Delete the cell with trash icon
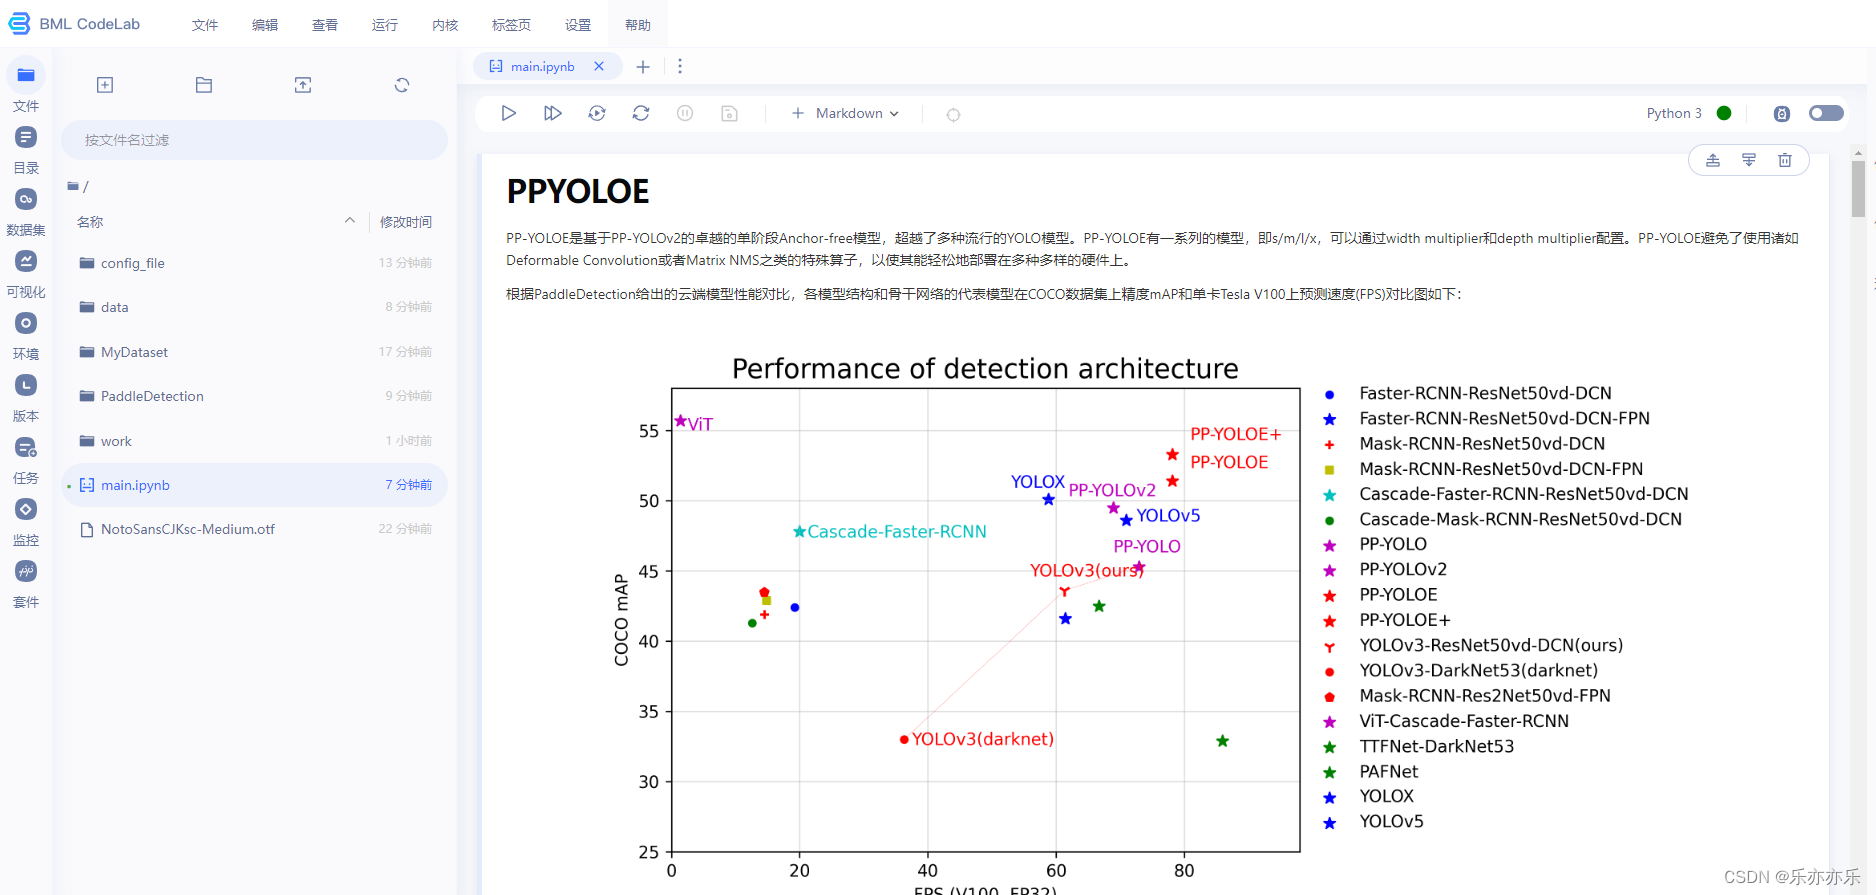Screen dimensions: 1876x895 point(1785,160)
